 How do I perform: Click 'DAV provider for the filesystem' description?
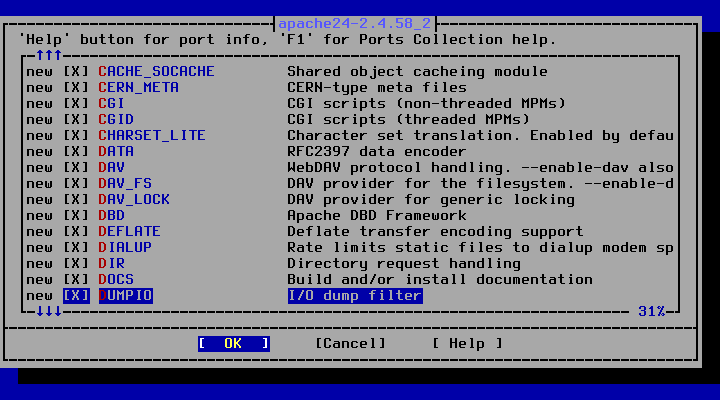point(480,183)
